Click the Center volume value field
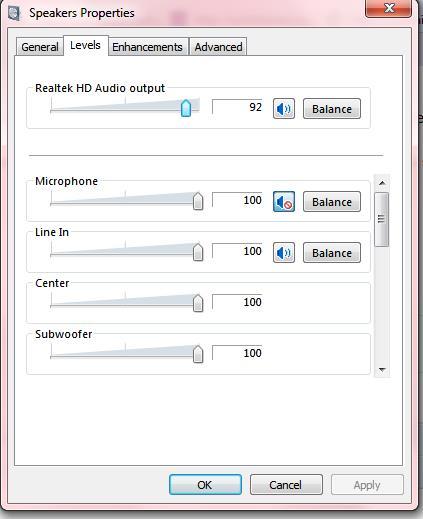 [237, 302]
